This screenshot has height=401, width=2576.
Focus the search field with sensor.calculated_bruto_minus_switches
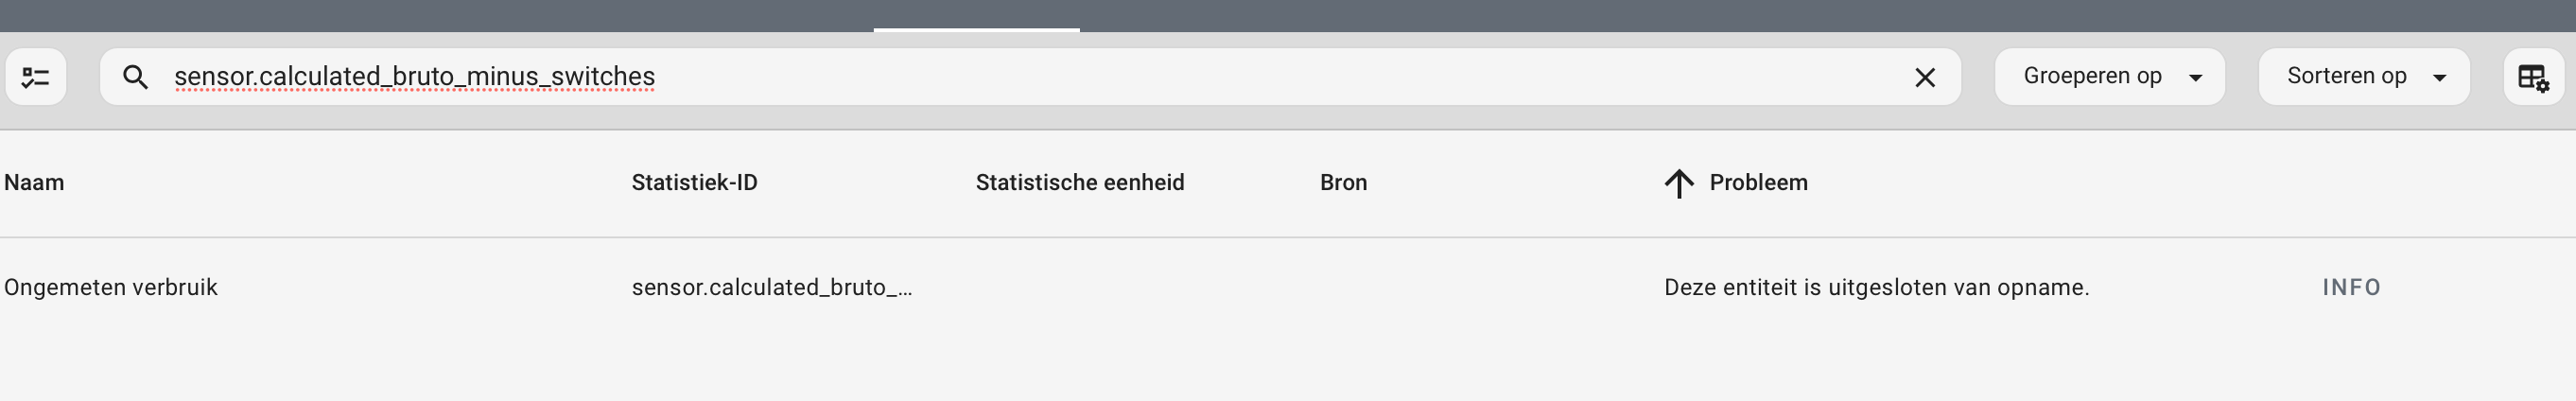pyautogui.click(x=1030, y=77)
